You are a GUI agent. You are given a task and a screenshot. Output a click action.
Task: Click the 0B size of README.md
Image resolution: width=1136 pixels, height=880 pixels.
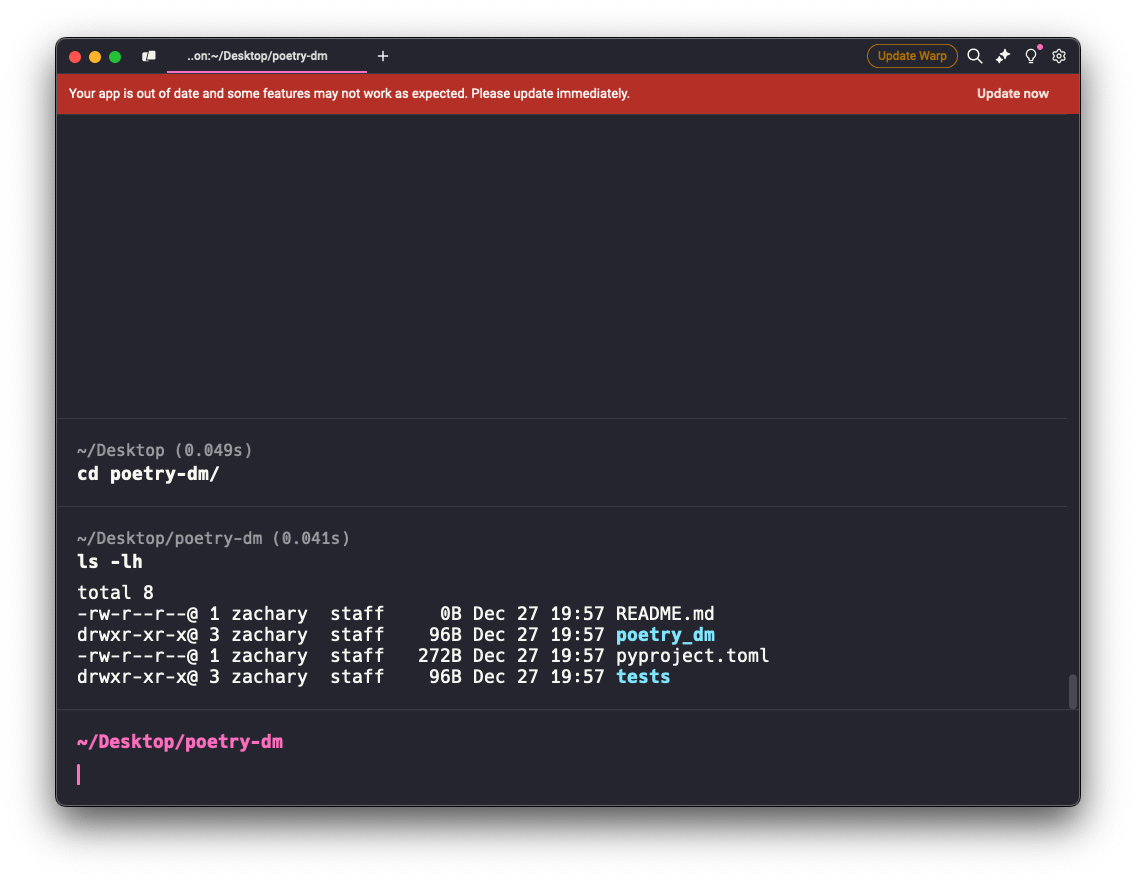[x=450, y=613]
